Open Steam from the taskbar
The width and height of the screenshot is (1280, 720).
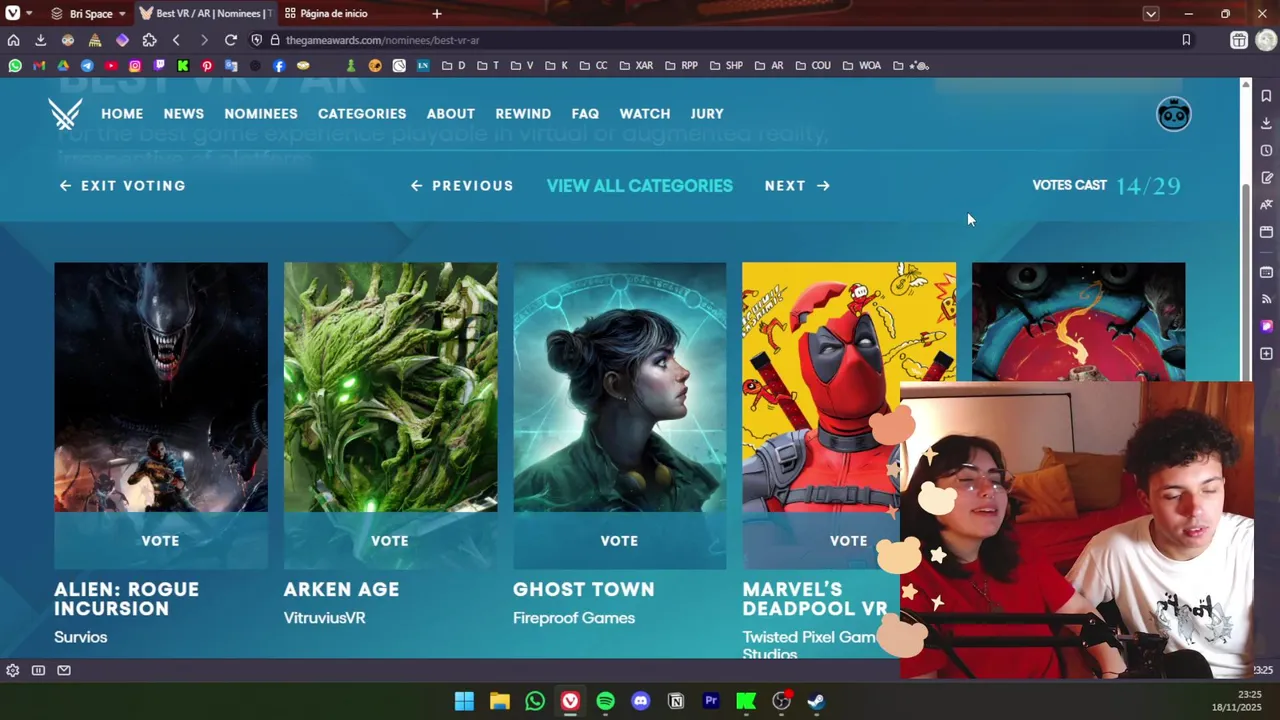coord(816,701)
